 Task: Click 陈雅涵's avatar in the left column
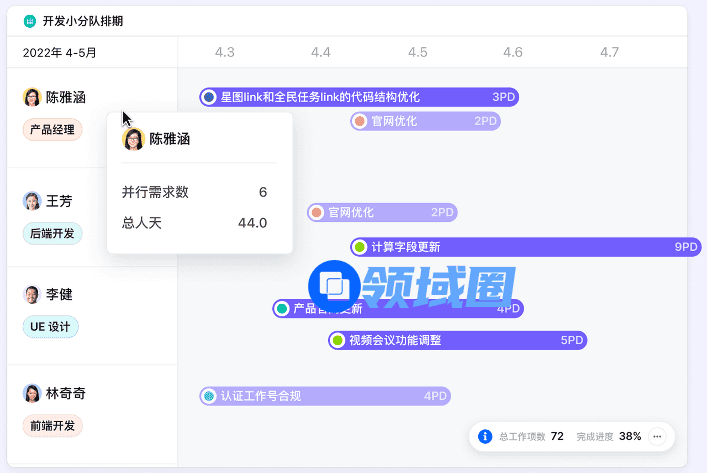[32, 97]
